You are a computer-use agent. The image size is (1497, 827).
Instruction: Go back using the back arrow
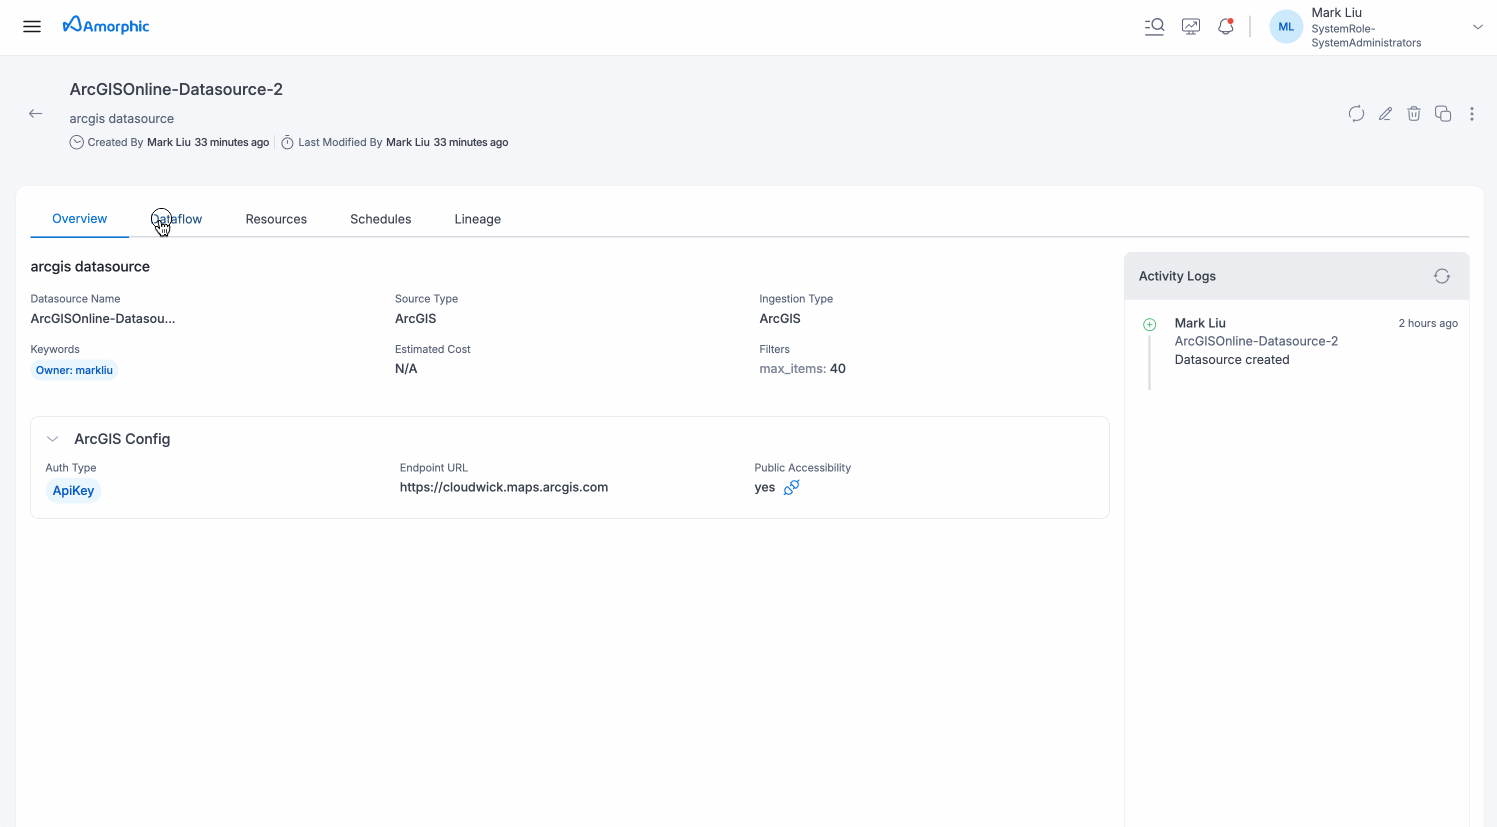click(35, 113)
